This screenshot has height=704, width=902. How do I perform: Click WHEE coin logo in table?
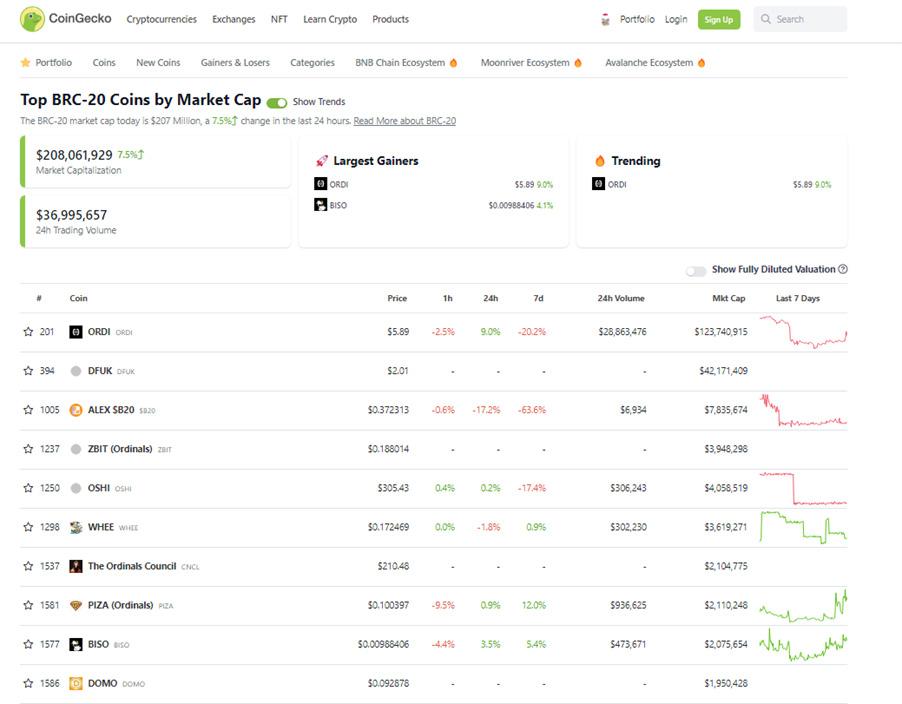(76, 527)
